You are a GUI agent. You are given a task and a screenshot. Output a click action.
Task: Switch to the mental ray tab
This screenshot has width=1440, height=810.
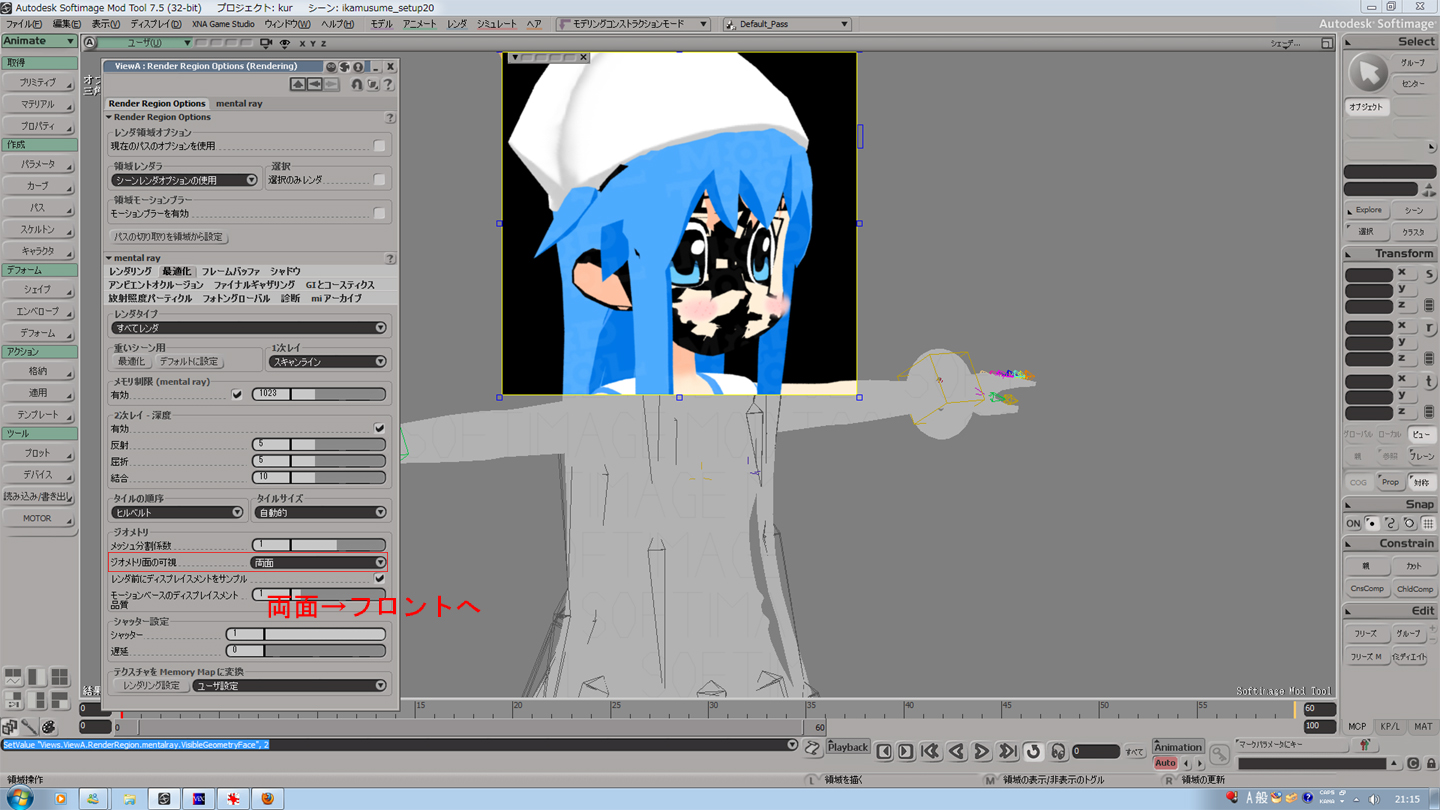click(x=239, y=103)
